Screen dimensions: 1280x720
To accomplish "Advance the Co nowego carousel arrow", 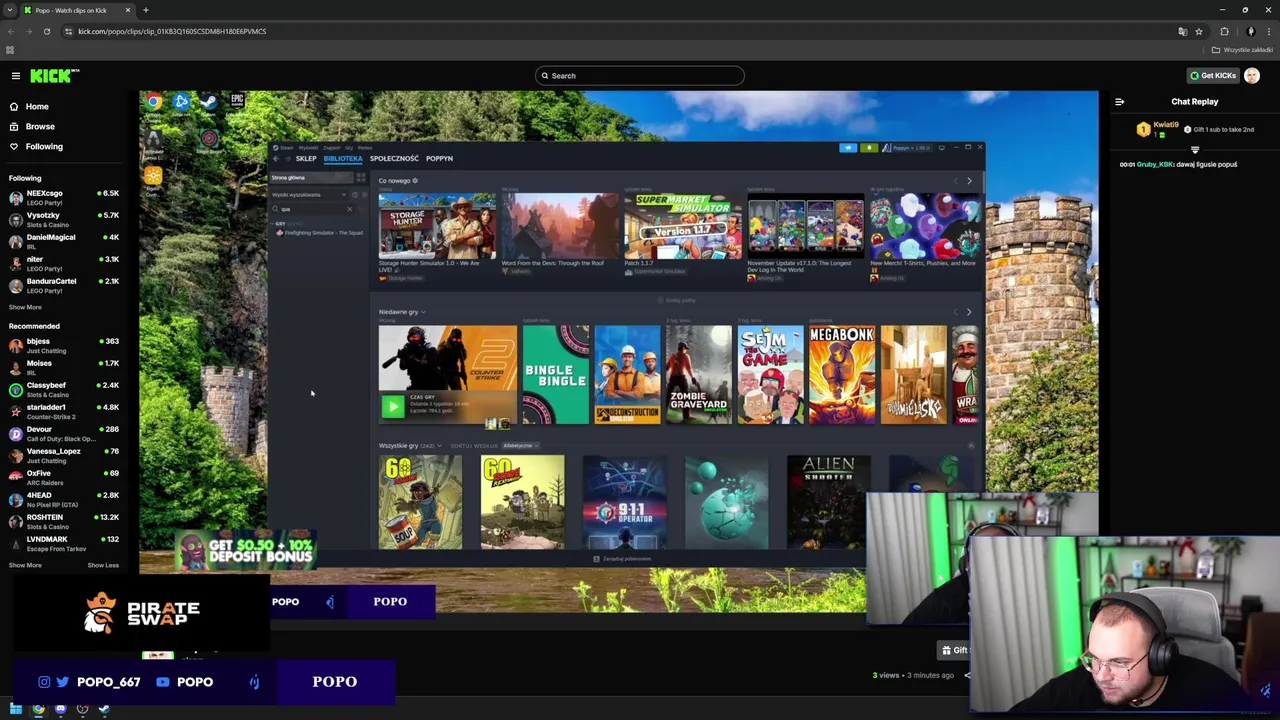I will [969, 181].
